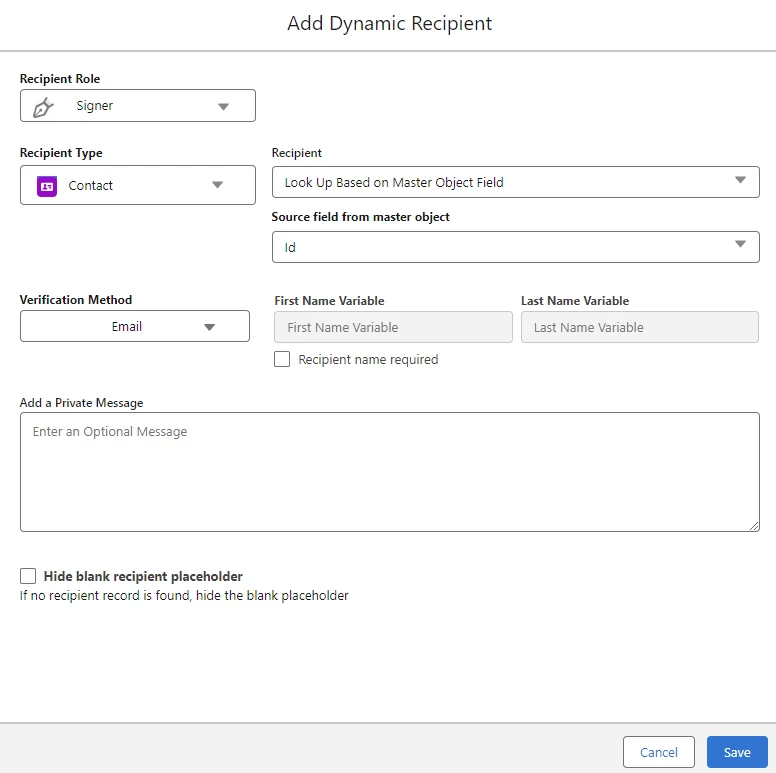Click the Recipient Type dropdown arrow

click(217, 185)
